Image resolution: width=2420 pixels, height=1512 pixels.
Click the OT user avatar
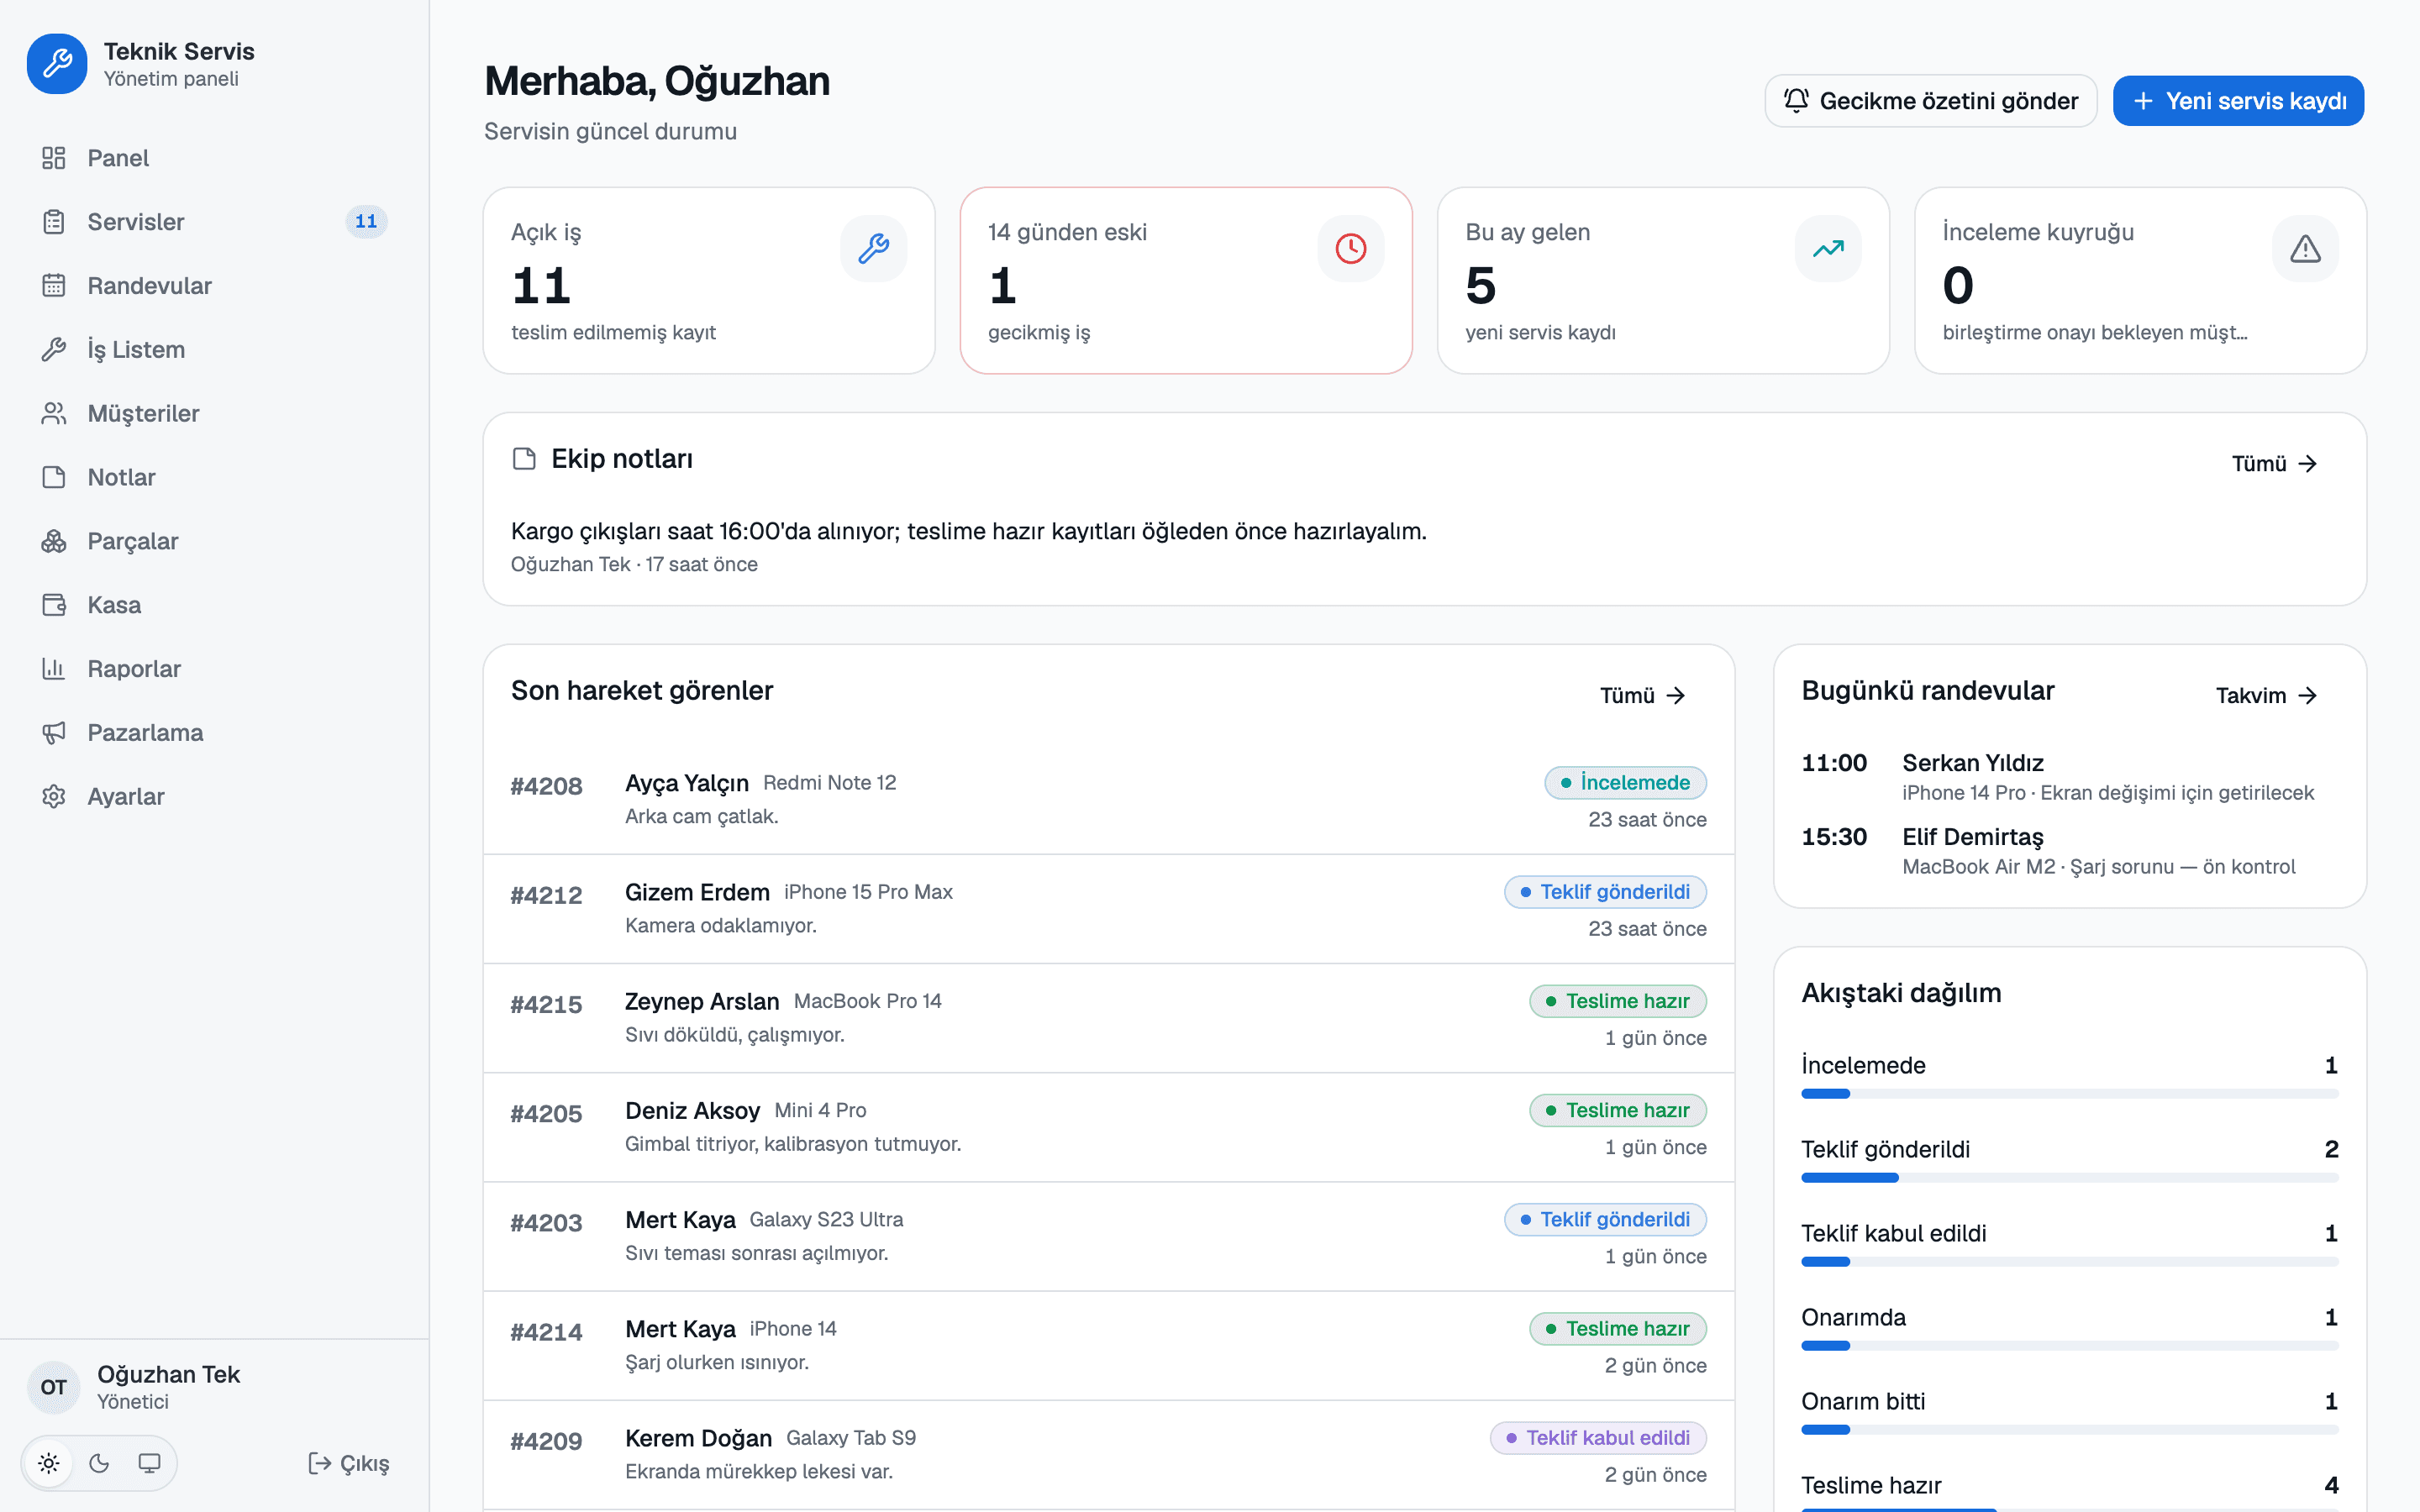(54, 1387)
